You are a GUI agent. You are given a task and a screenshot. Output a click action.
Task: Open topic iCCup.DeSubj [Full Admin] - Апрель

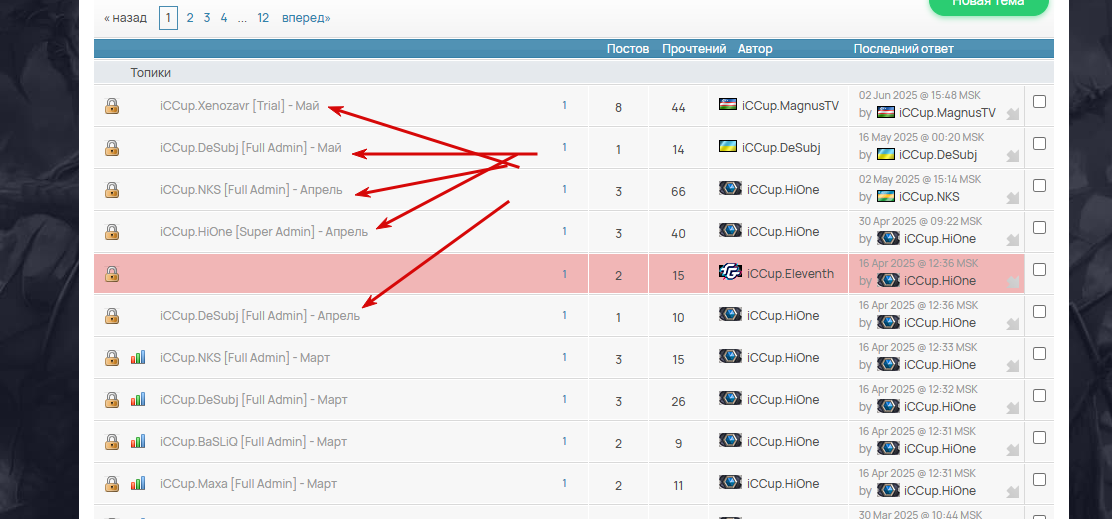click(260, 316)
